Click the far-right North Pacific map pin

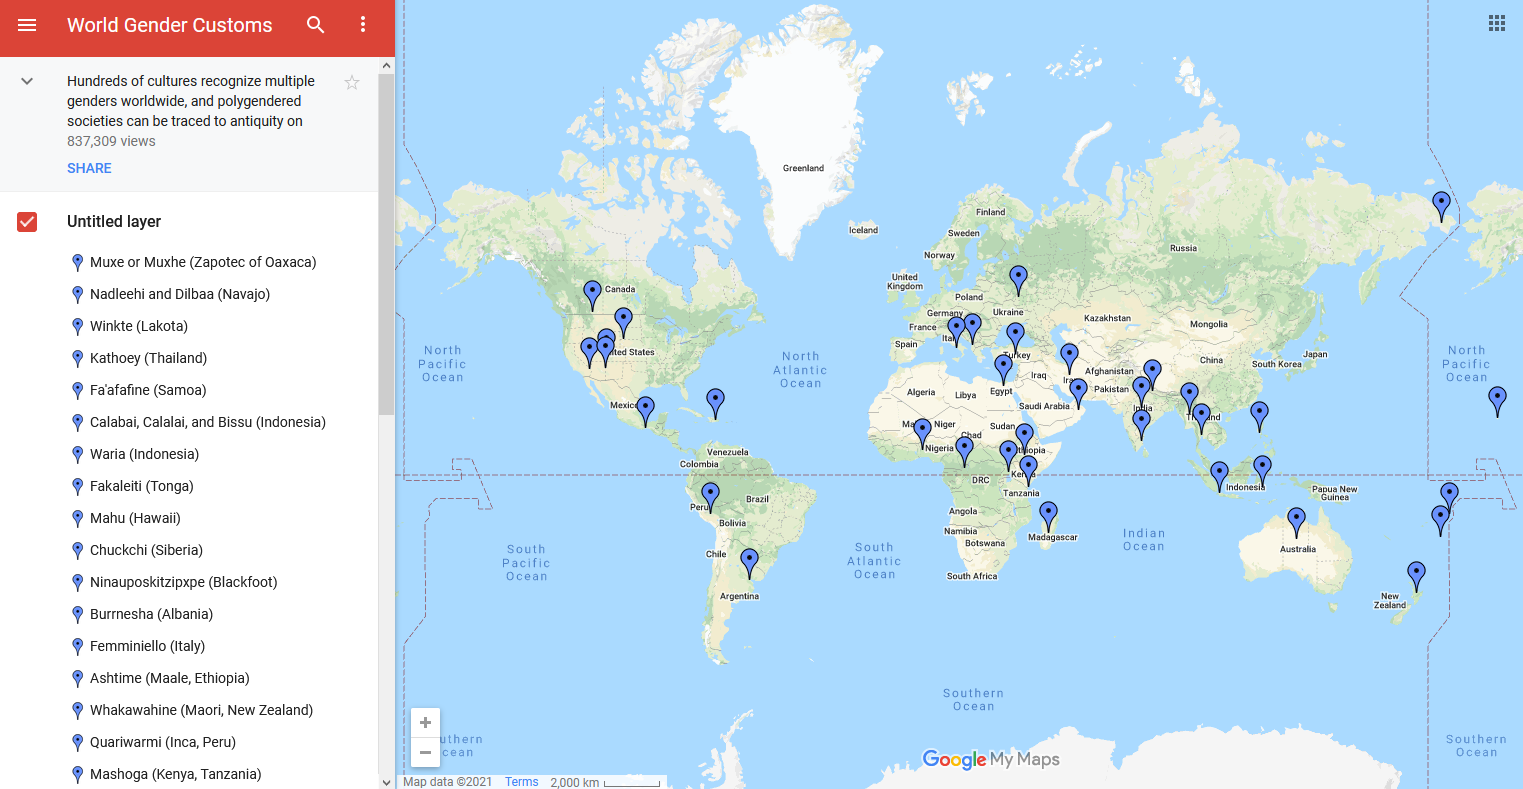(1497, 400)
